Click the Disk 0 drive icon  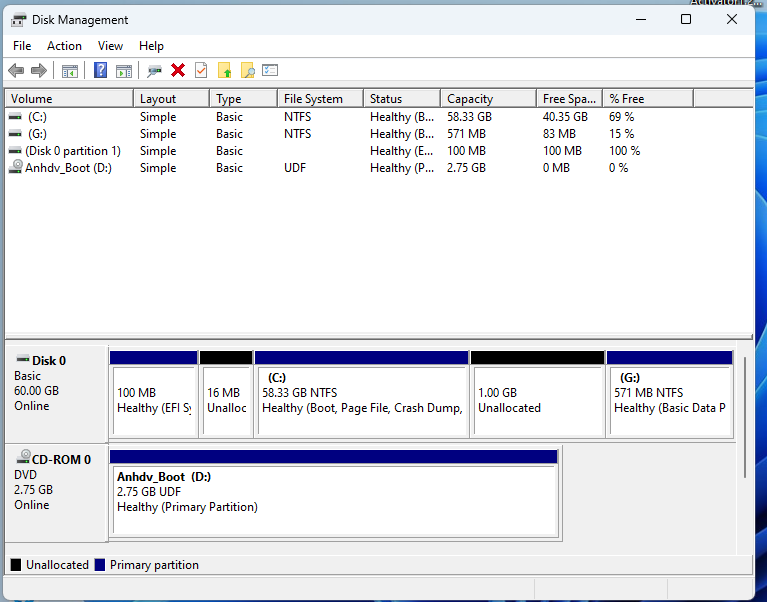click(23, 359)
